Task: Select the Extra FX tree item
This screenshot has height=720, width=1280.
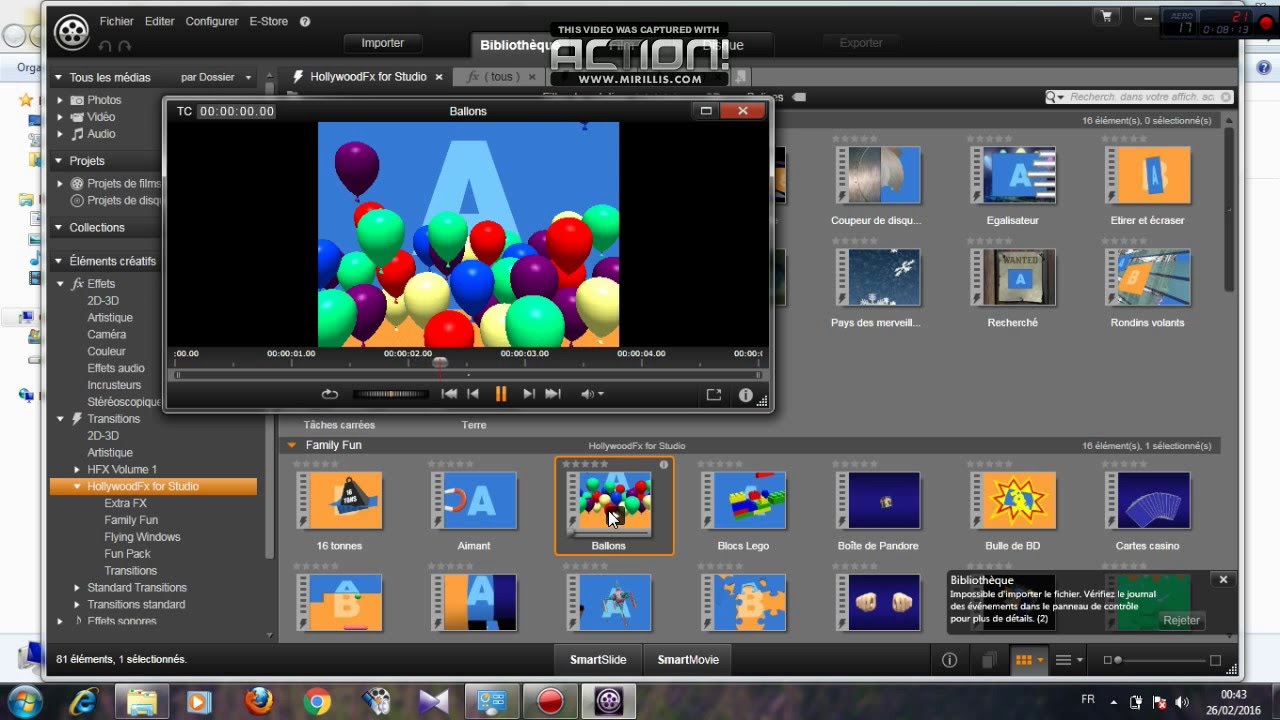Action: pos(125,503)
